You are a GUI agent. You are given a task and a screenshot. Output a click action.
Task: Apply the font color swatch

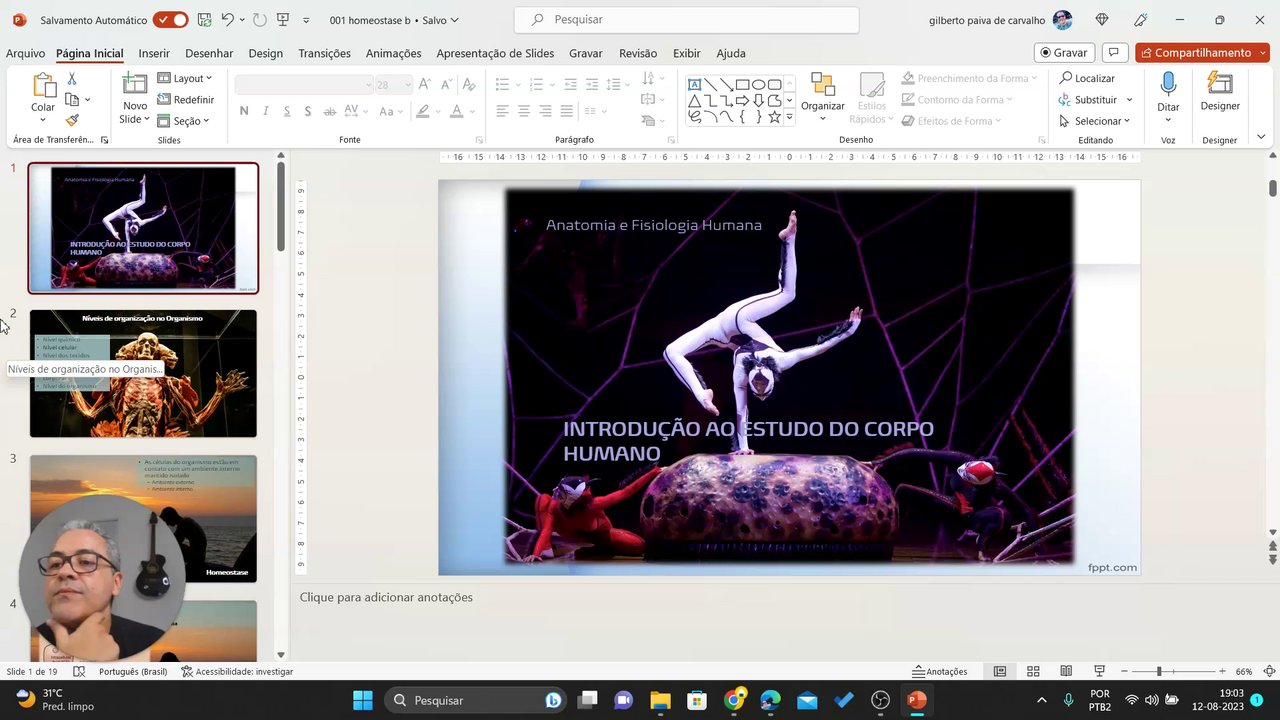click(456, 111)
